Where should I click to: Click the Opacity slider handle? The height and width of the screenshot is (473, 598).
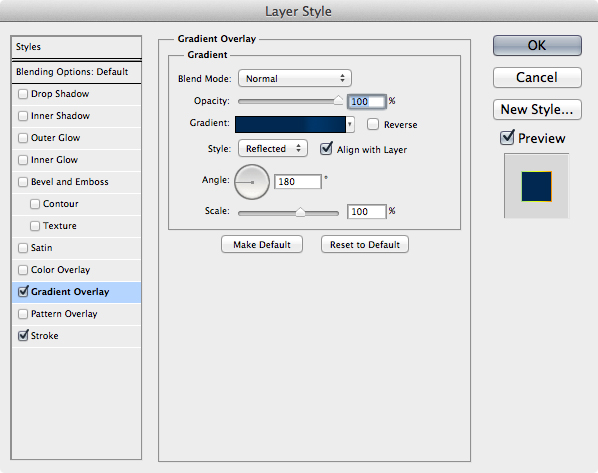338,100
